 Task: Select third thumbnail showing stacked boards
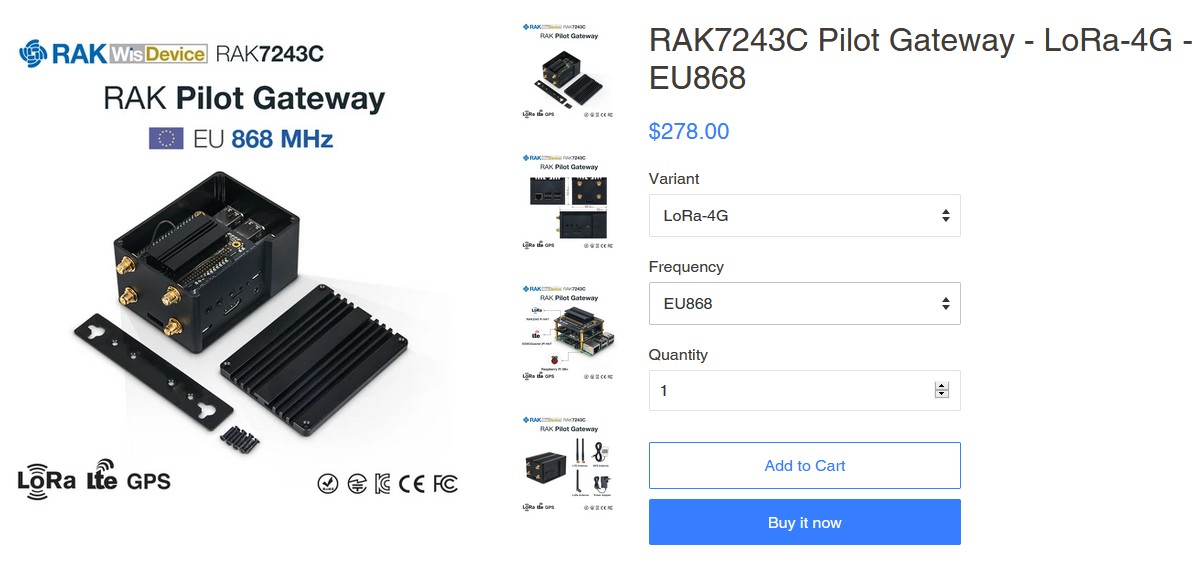[x=568, y=333]
